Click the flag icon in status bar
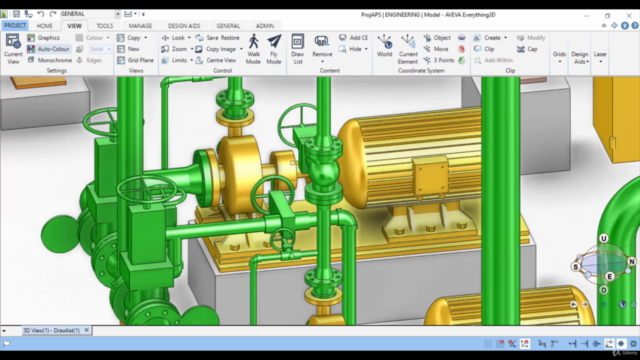The image size is (640, 360). (x=6, y=344)
